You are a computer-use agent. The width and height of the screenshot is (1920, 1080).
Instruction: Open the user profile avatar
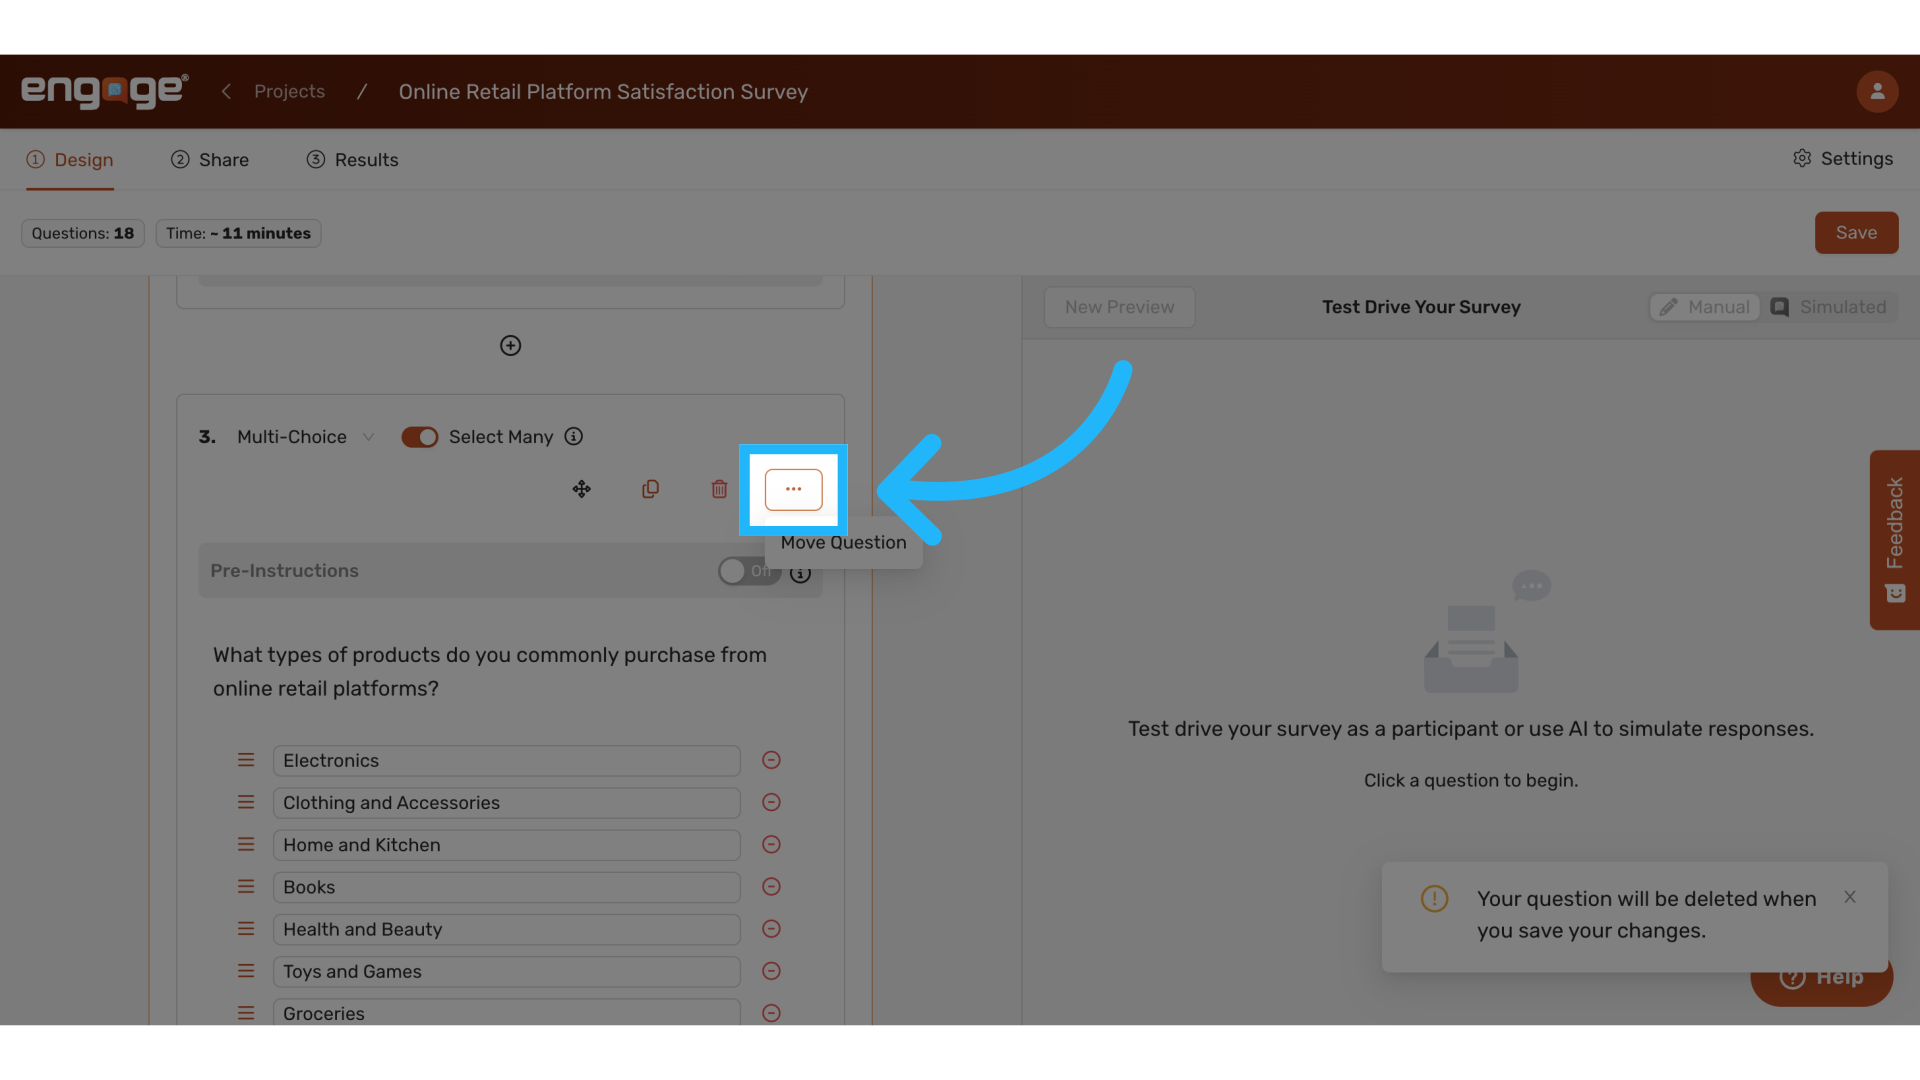click(x=1877, y=92)
